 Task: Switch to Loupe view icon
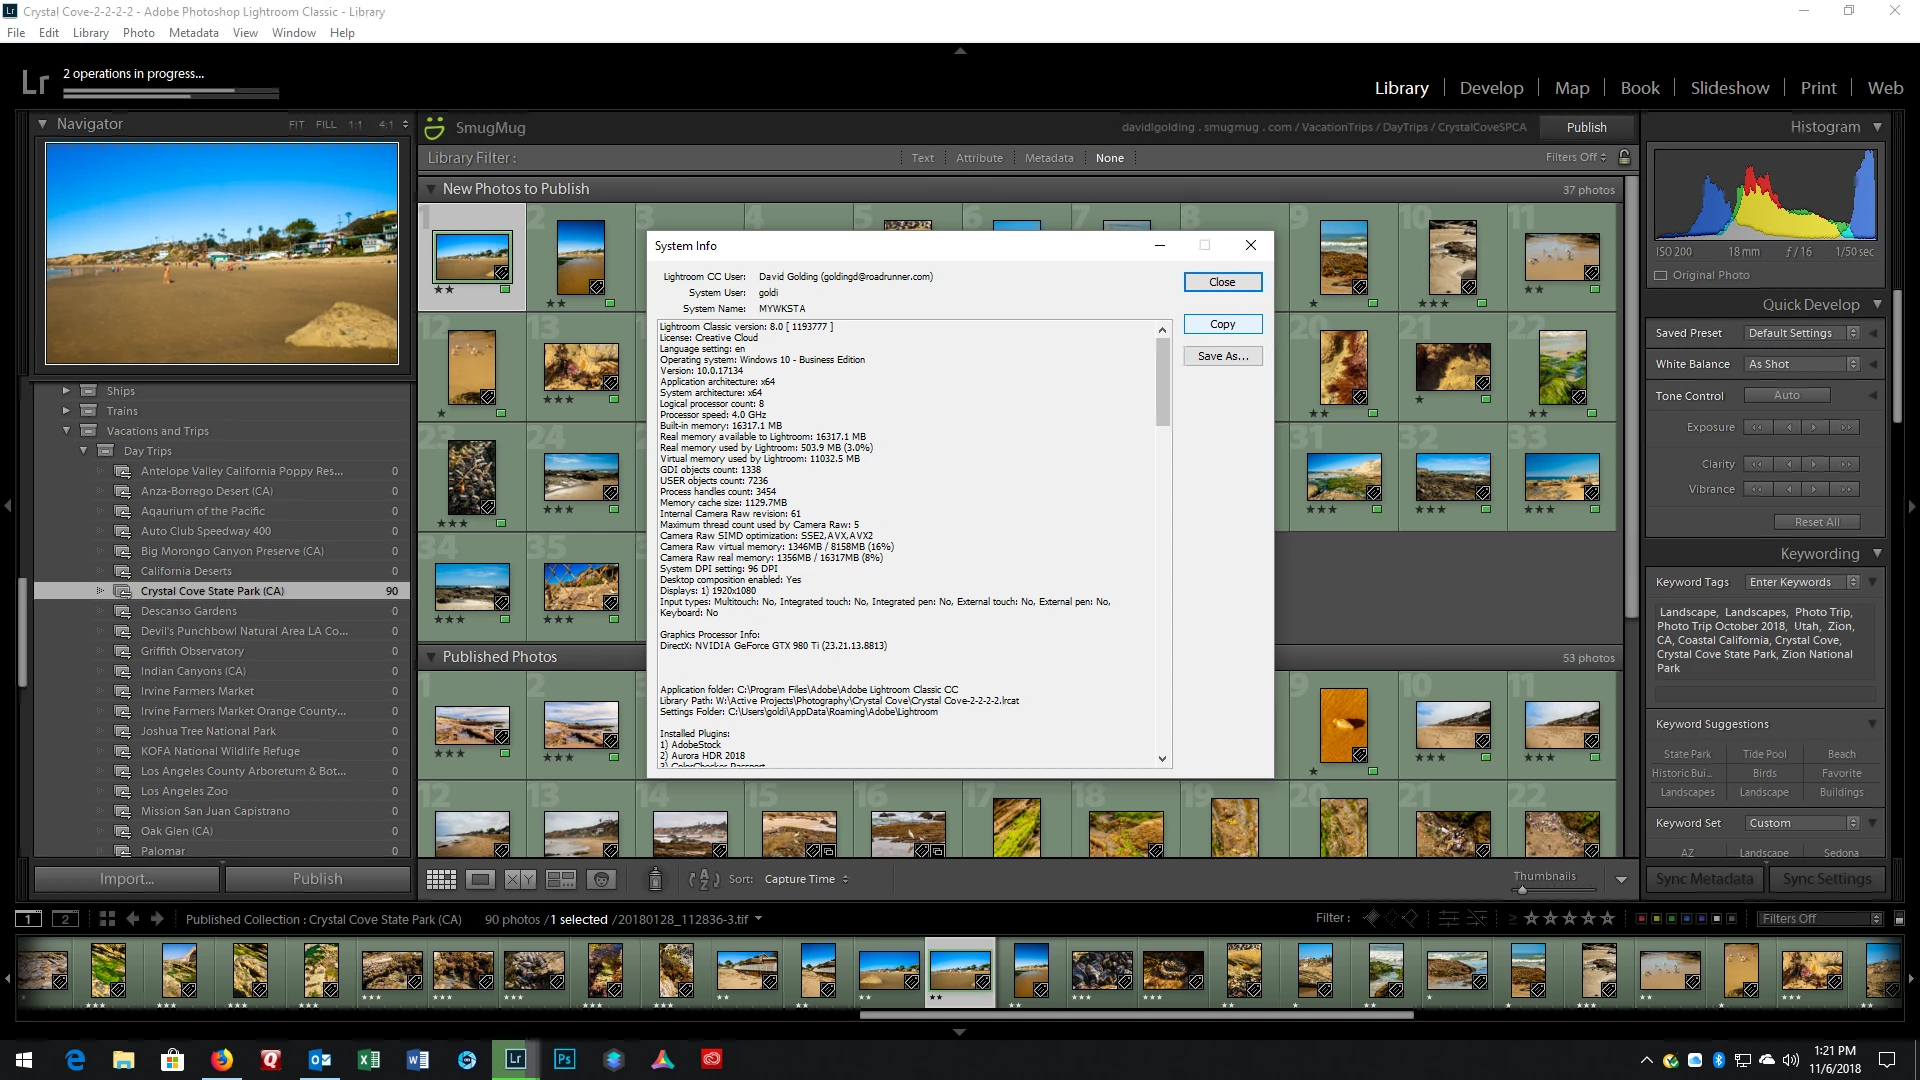[x=480, y=879]
